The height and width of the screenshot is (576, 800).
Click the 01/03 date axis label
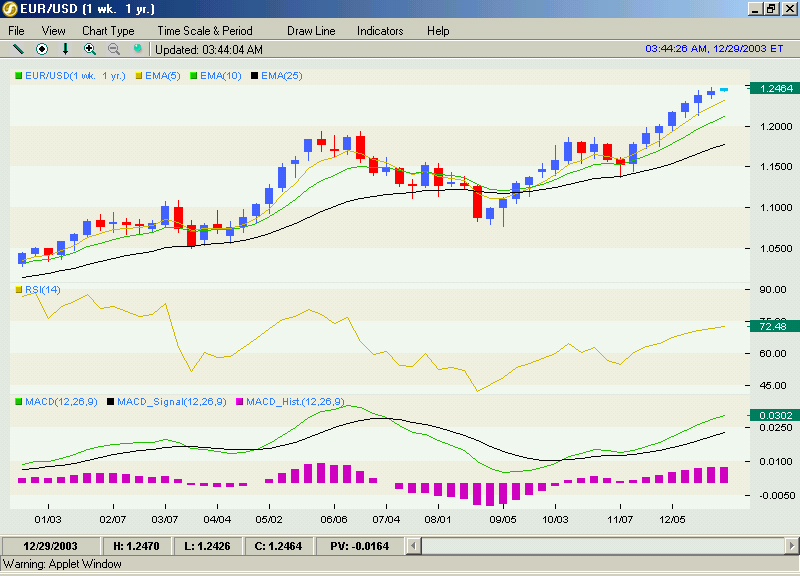[48, 519]
